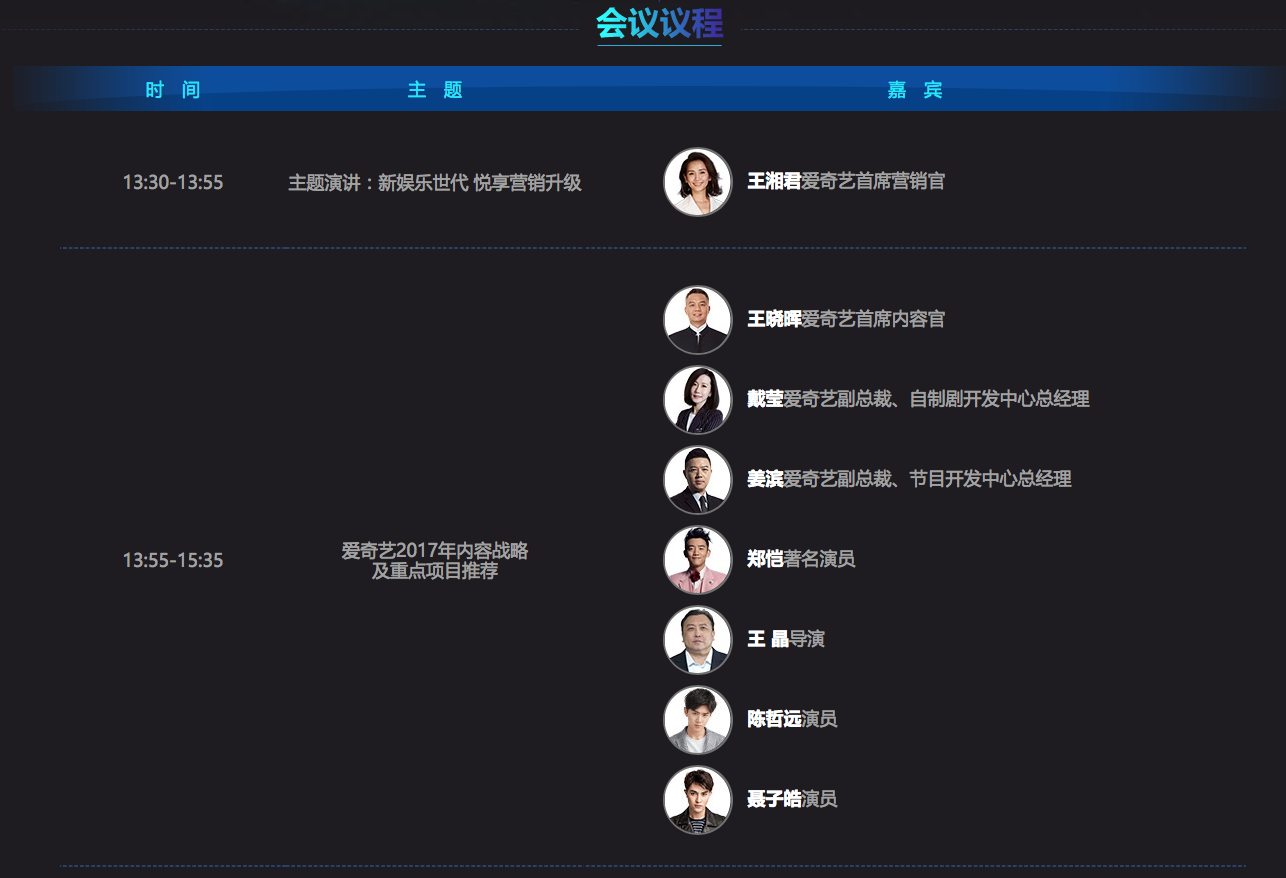This screenshot has width=1286, height=878.
Task: Click the text 王 晶导演
Action: 786,639
